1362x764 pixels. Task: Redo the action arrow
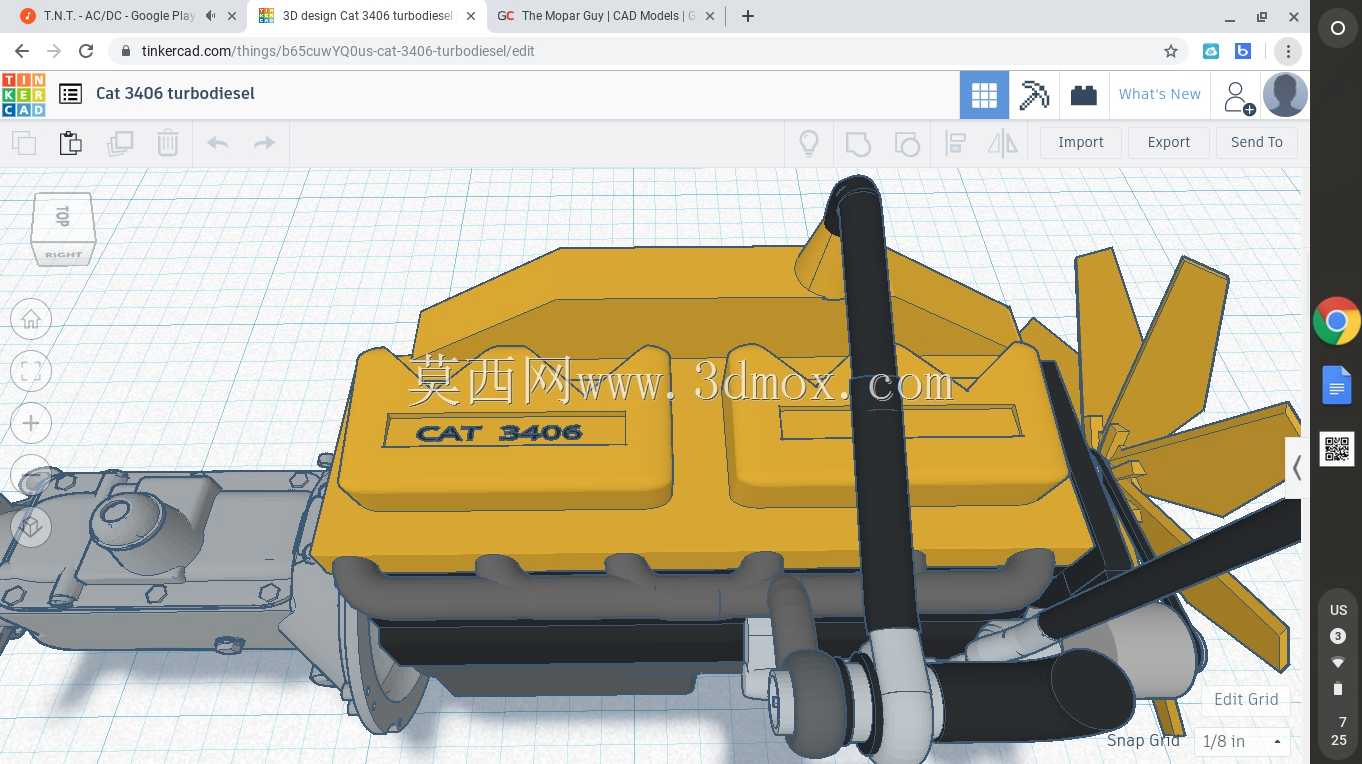pos(264,143)
